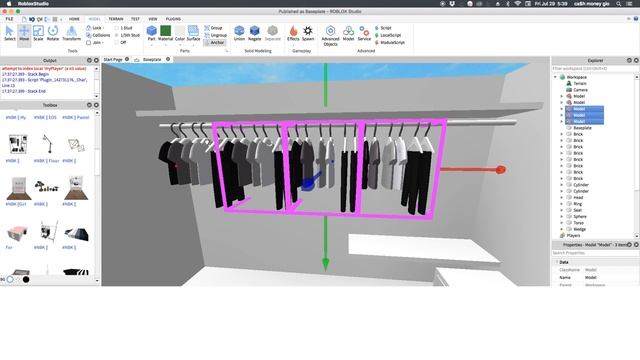Screen dimensions: 640x360
Task: Expand the Head item in Explorer
Action: 562,198
